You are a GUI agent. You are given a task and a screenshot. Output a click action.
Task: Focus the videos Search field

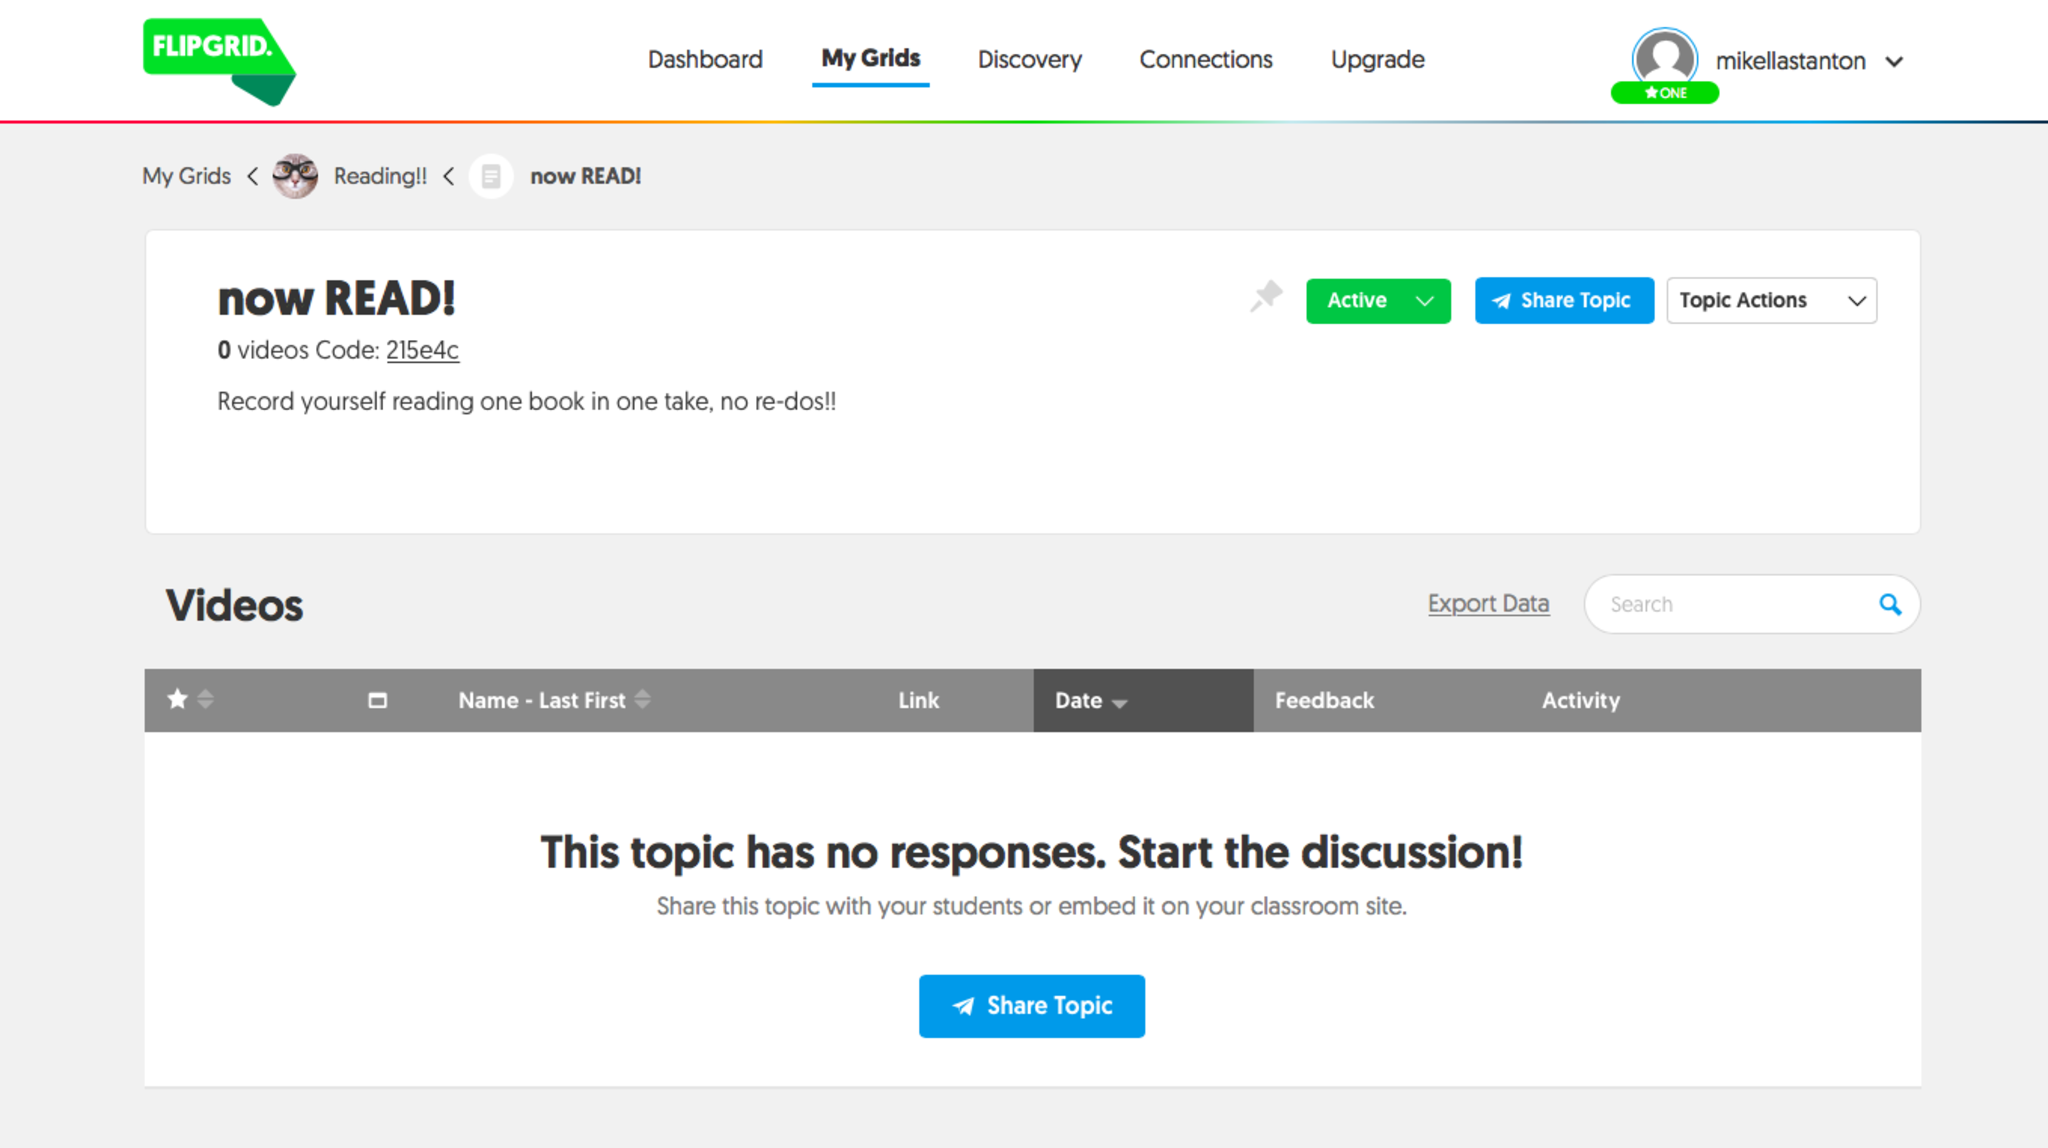[1735, 604]
